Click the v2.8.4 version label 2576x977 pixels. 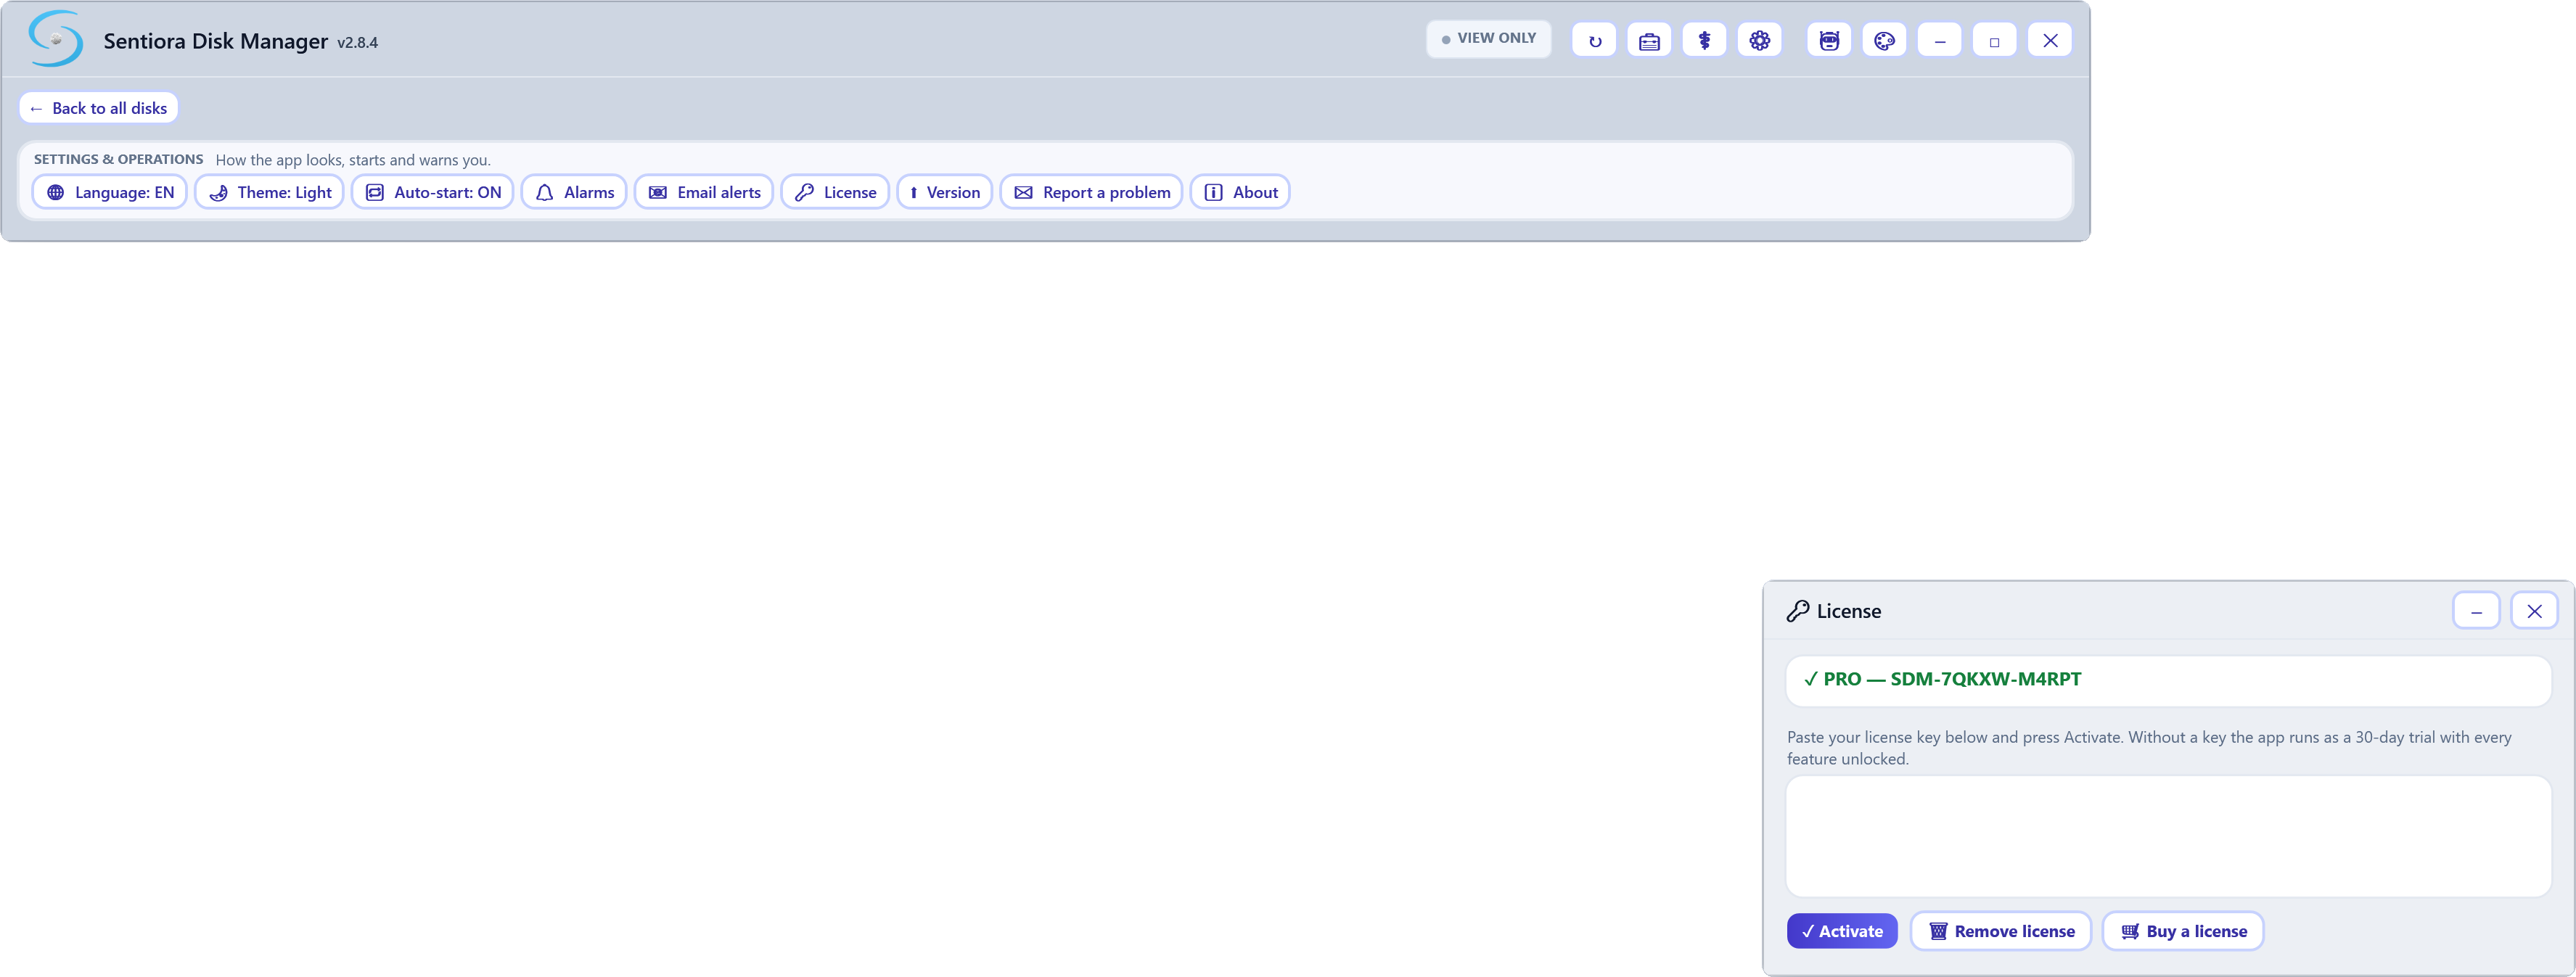point(357,43)
